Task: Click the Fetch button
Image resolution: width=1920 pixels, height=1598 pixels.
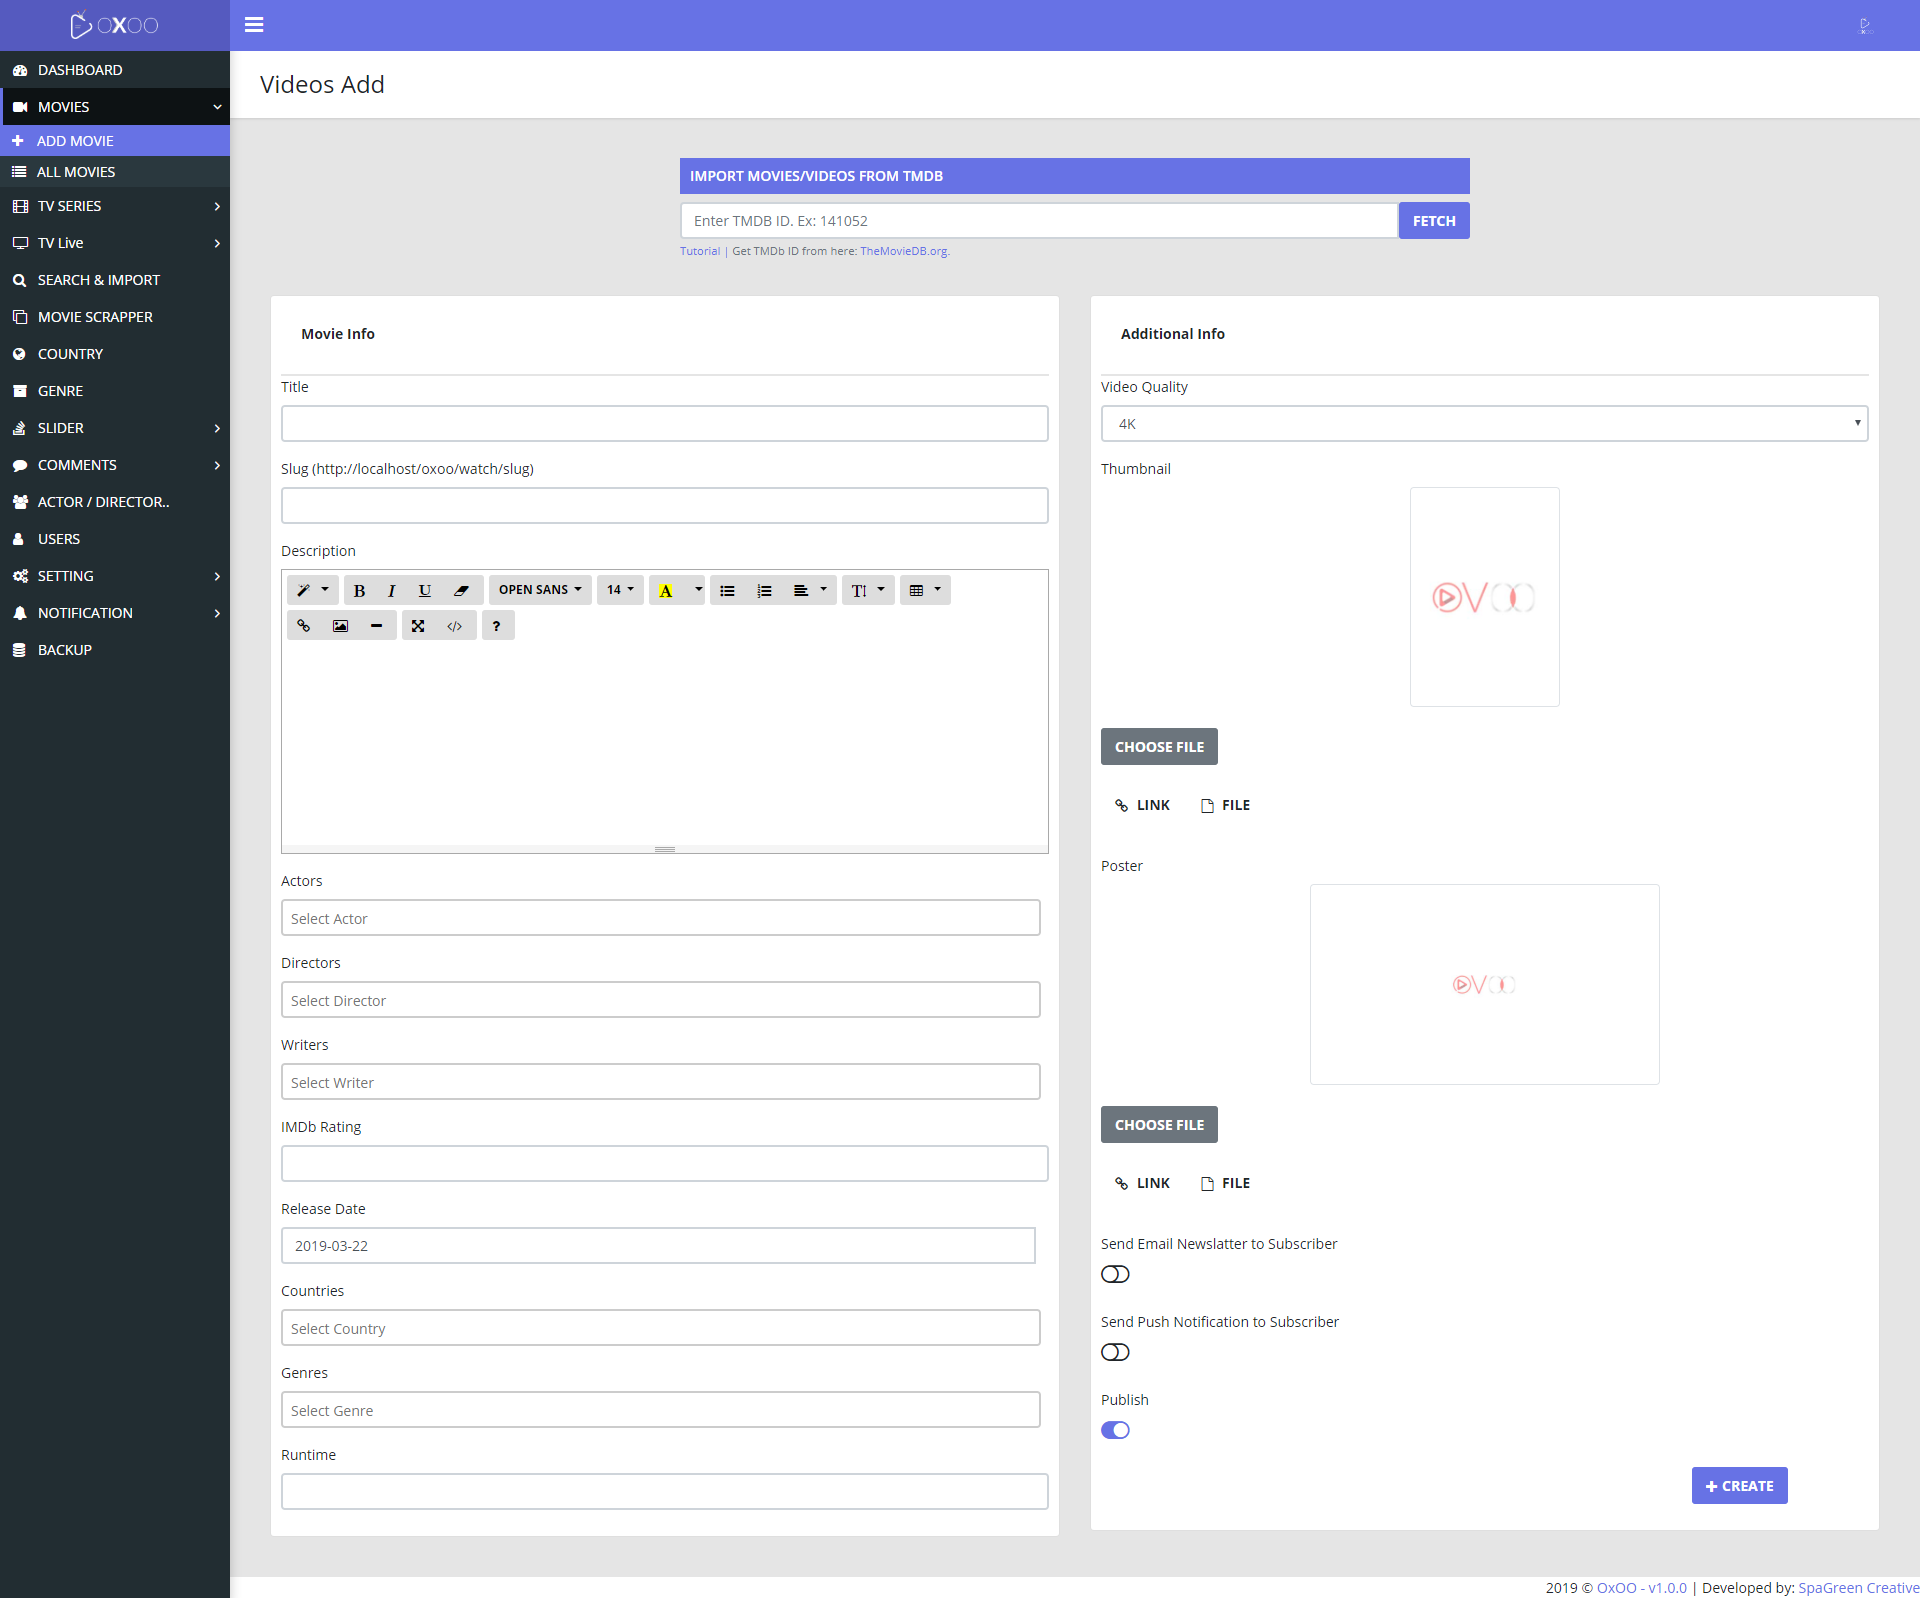Action: [1433, 221]
